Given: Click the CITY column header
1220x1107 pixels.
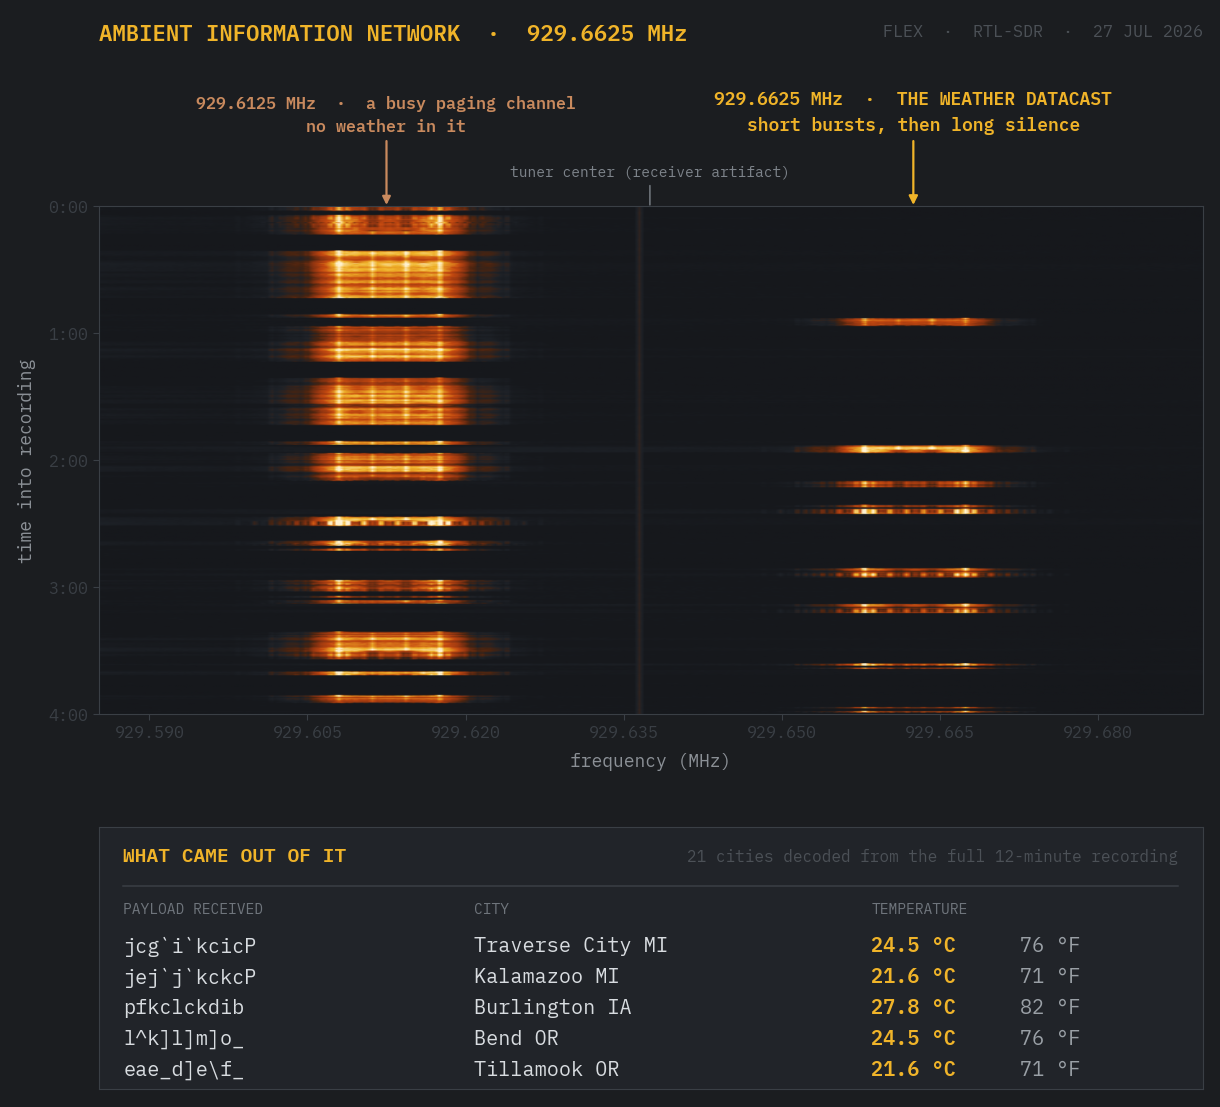Looking at the screenshot, I should coord(491,909).
